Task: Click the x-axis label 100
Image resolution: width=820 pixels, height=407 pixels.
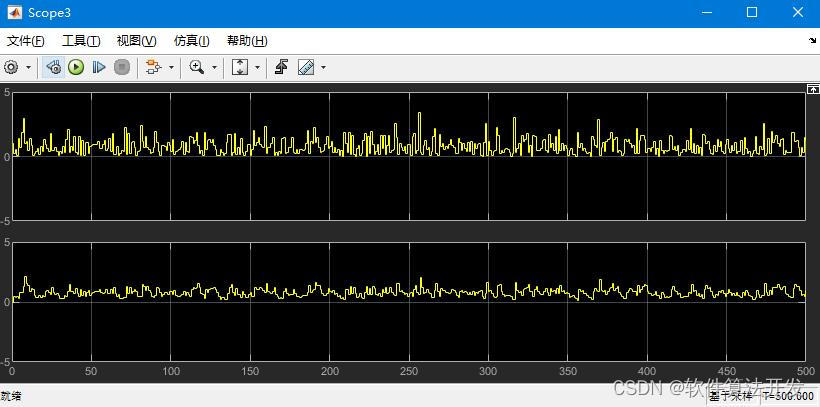Action: tap(171, 371)
